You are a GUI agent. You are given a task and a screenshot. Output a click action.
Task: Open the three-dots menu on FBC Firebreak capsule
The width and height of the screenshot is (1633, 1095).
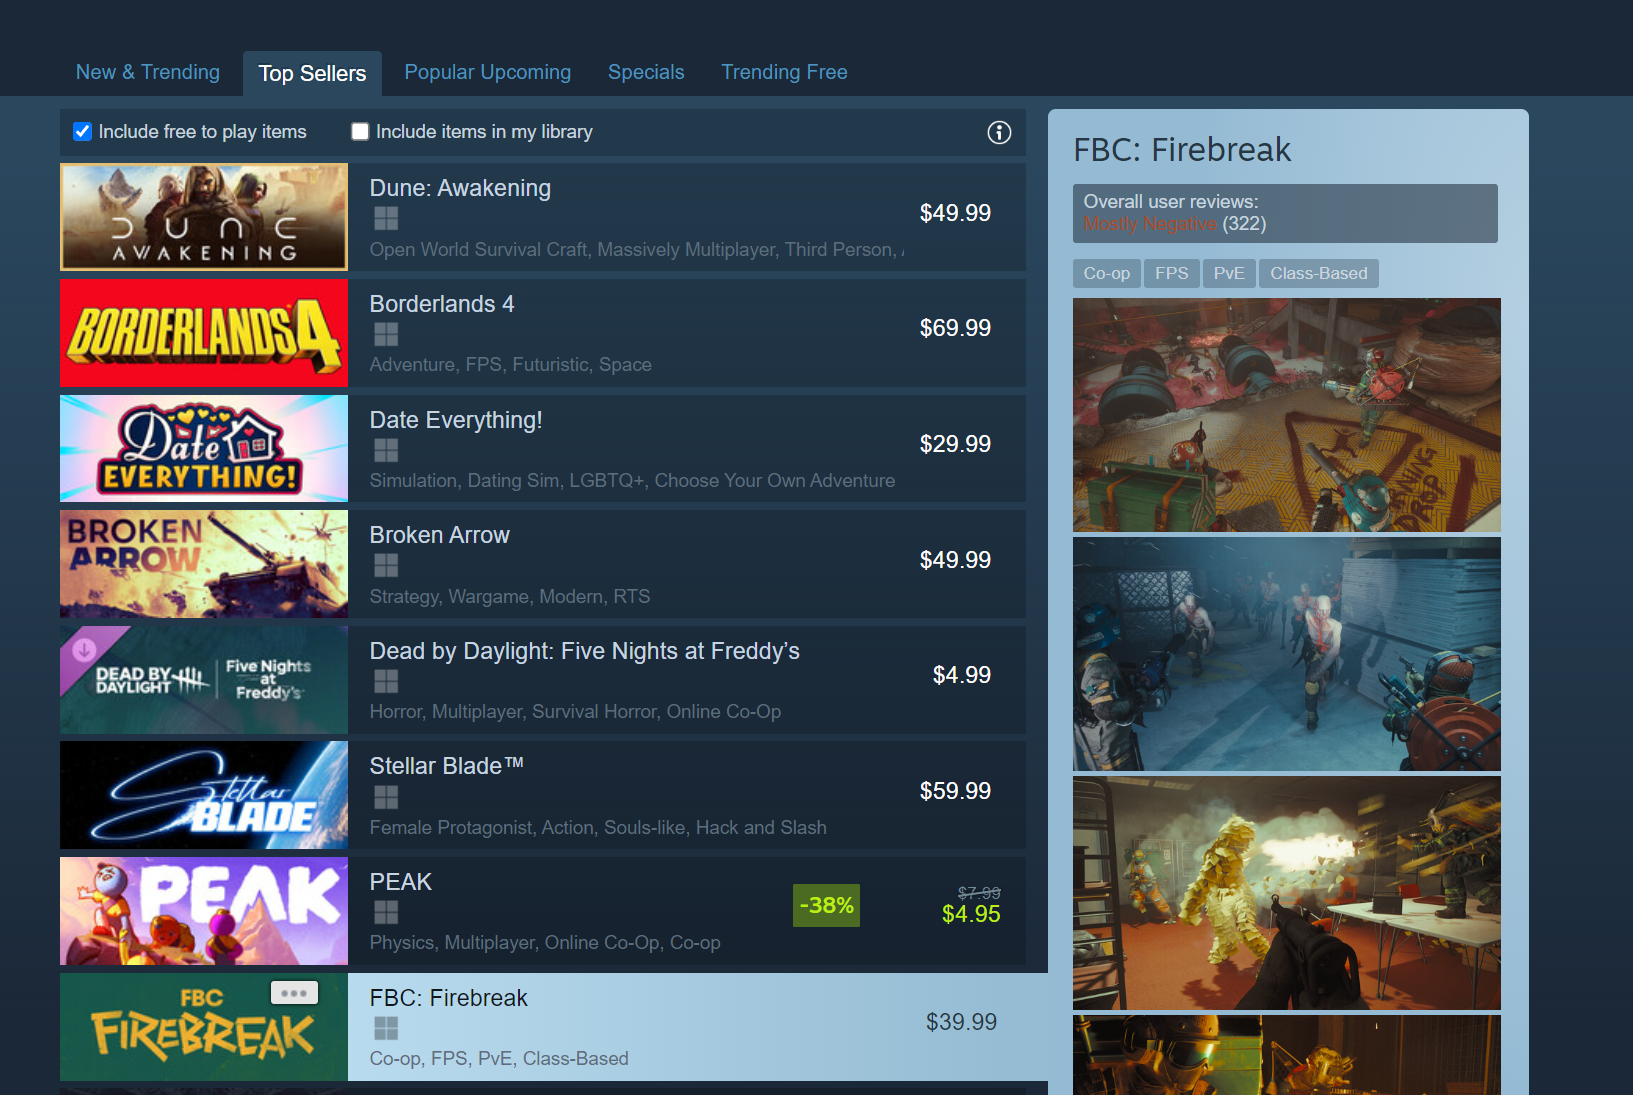pyautogui.click(x=294, y=992)
